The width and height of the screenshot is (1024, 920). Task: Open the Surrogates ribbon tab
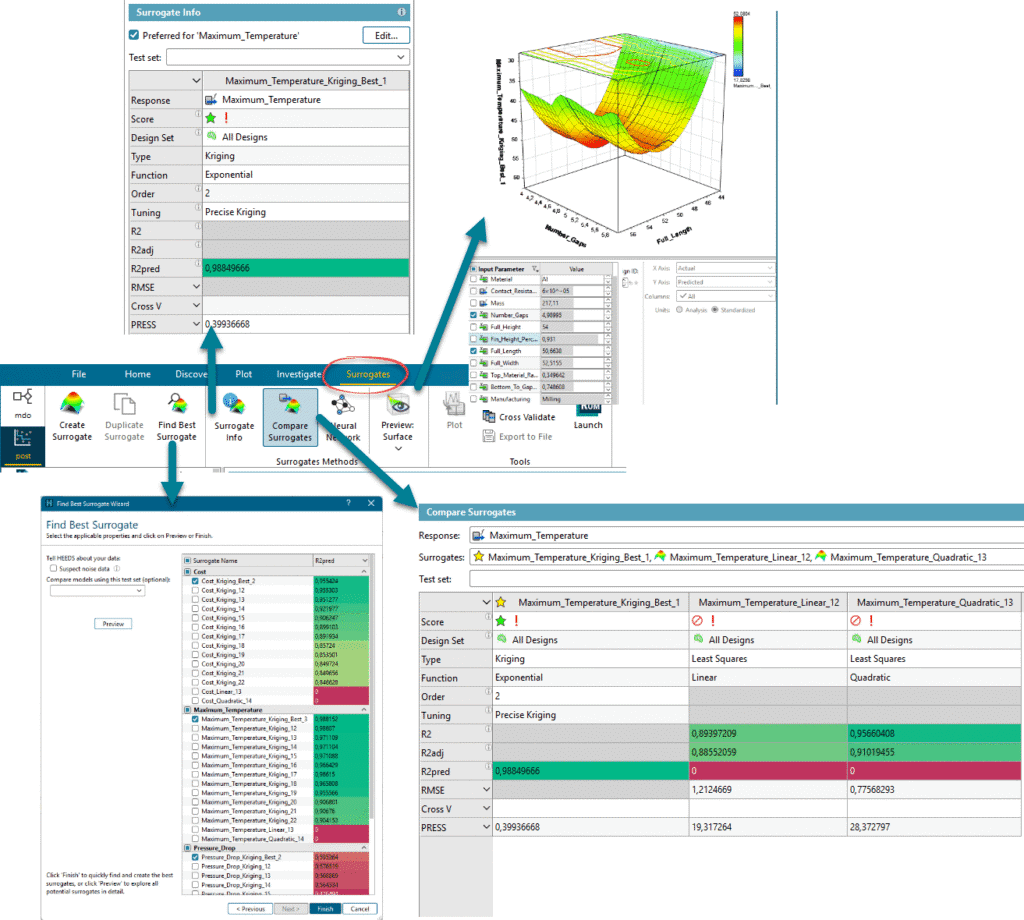(367, 374)
